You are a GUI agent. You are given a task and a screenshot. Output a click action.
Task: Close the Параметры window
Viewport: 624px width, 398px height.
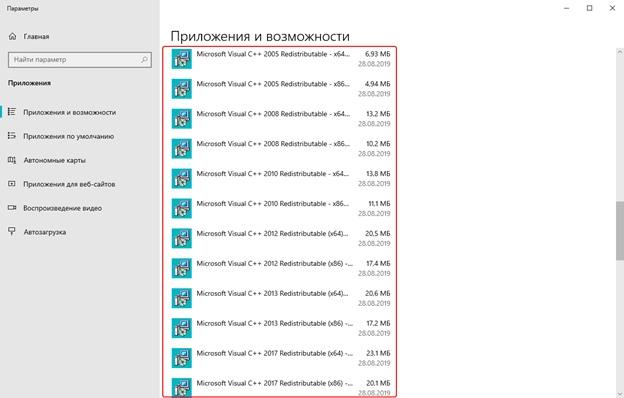point(612,8)
